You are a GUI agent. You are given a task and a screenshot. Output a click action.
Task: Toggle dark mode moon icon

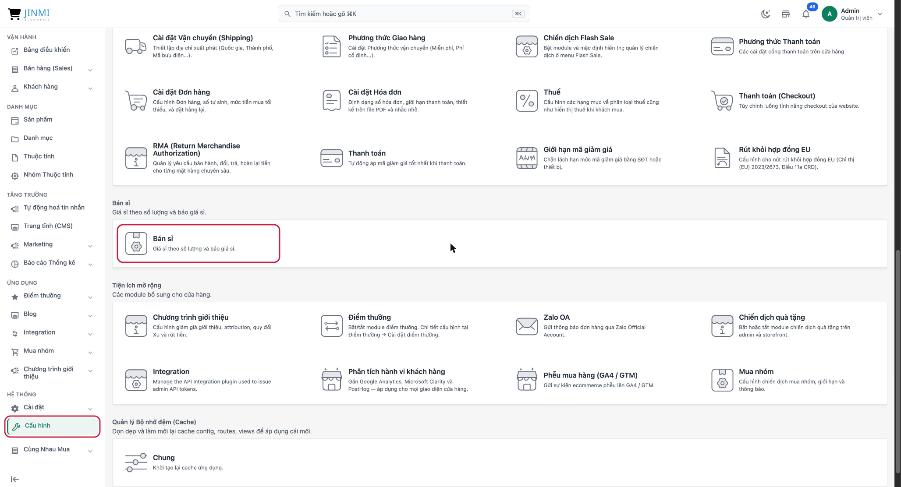click(x=765, y=14)
